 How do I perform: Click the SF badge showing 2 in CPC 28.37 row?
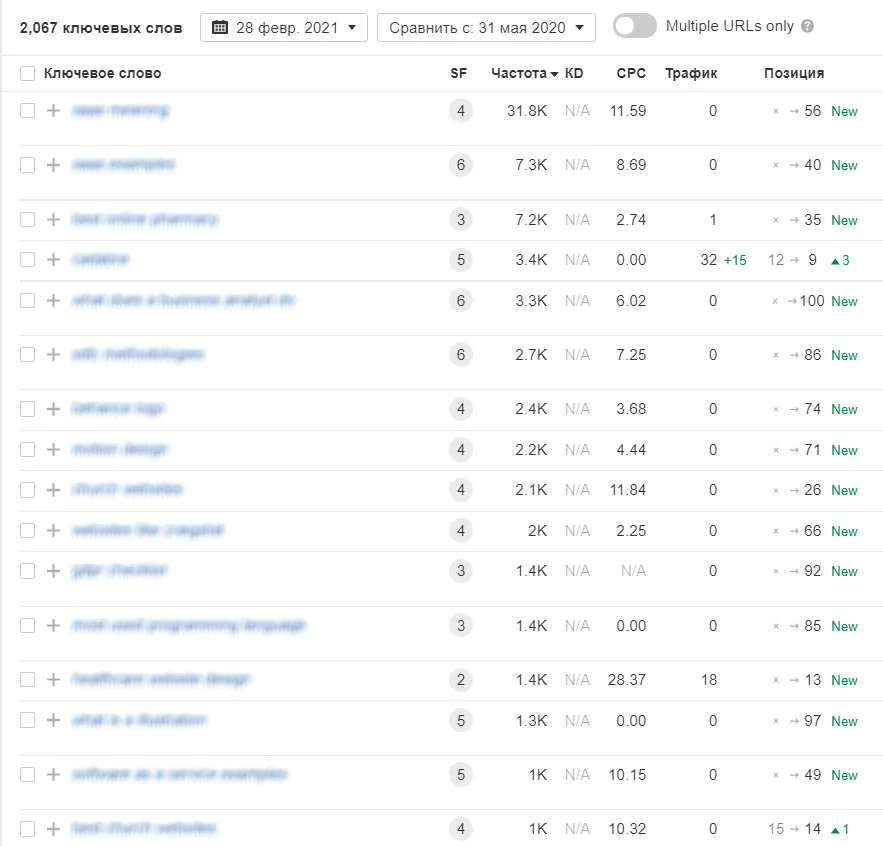(x=460, y=680)
